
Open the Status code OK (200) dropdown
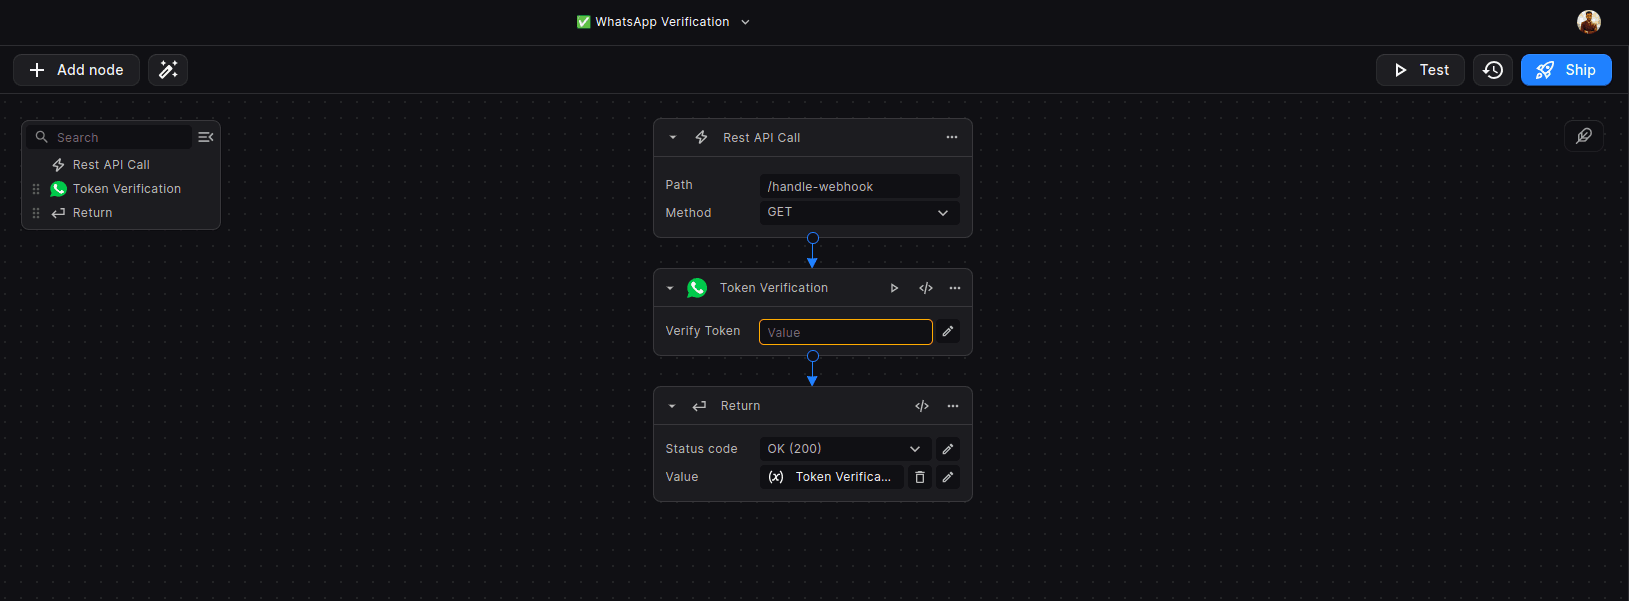pos(845,449)
